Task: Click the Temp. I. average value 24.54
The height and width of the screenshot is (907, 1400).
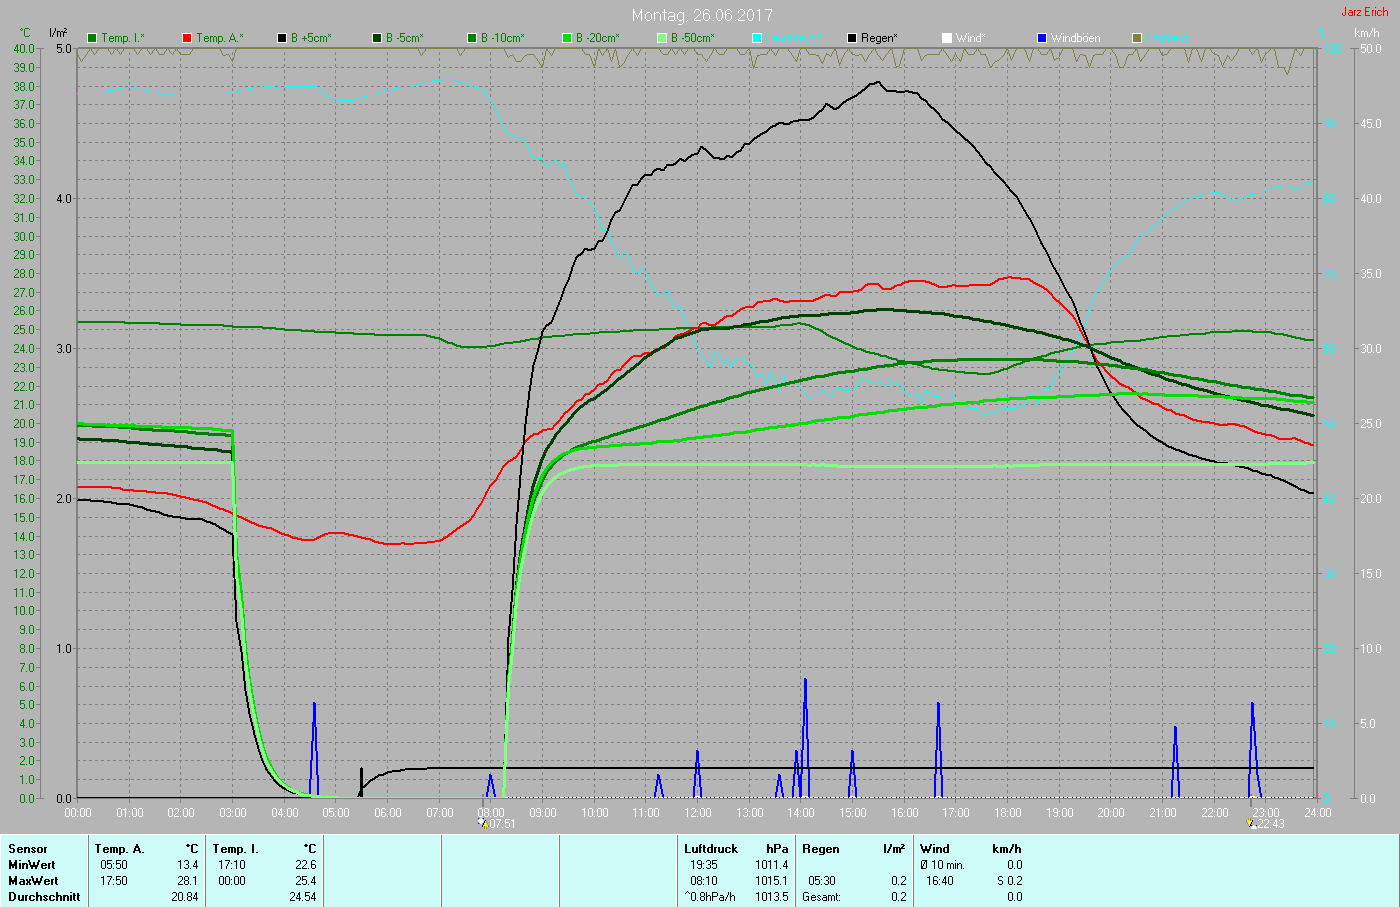Action: point(303,897)
